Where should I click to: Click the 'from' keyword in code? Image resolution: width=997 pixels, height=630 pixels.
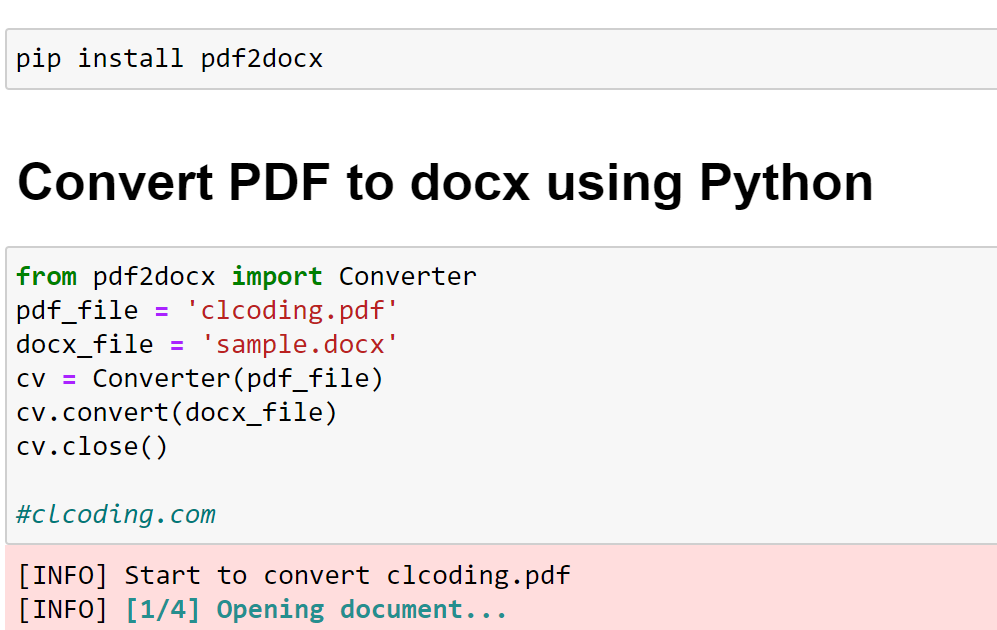46,277
